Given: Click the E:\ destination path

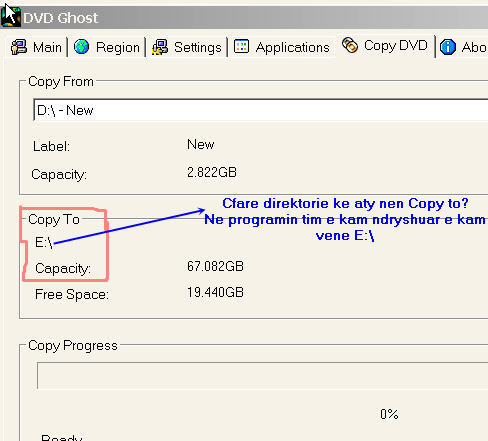Looking at the screenshot, I should click(44, 242).
